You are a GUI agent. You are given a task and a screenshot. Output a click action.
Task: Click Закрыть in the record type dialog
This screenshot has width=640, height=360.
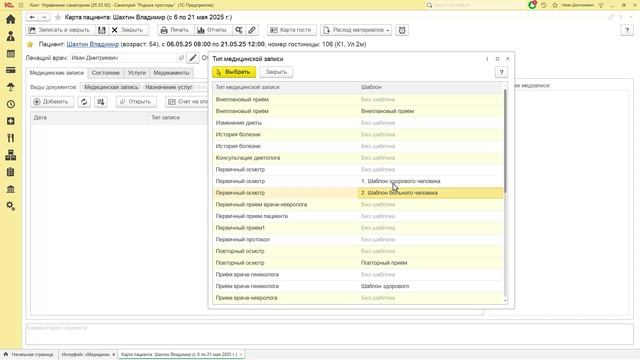tap(276, 72)
